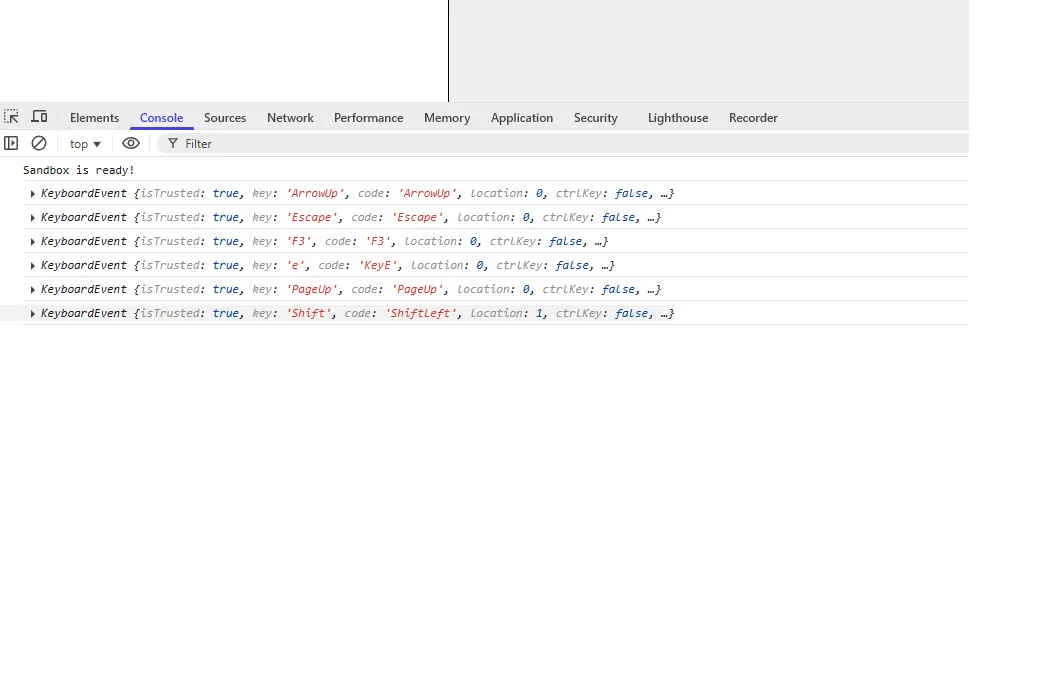The width and height of the screenshot is (1039, 694).
Task: Select the Application tab
Action: click(521, 117)
